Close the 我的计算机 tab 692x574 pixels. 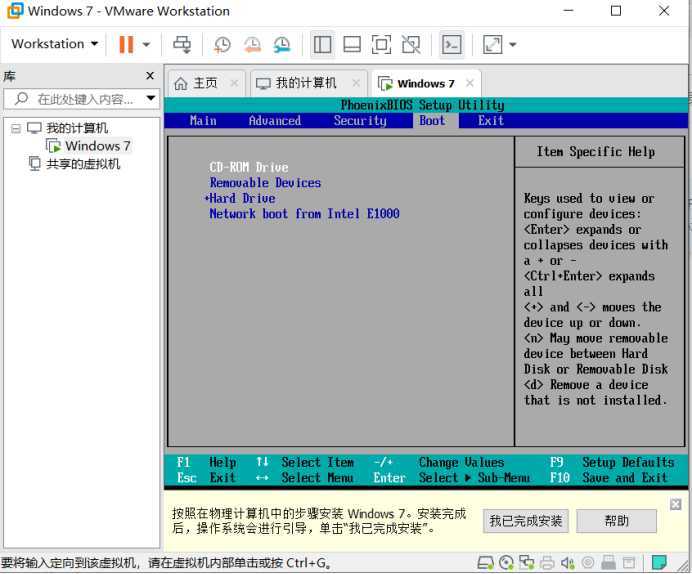click(x=356, y=83)
